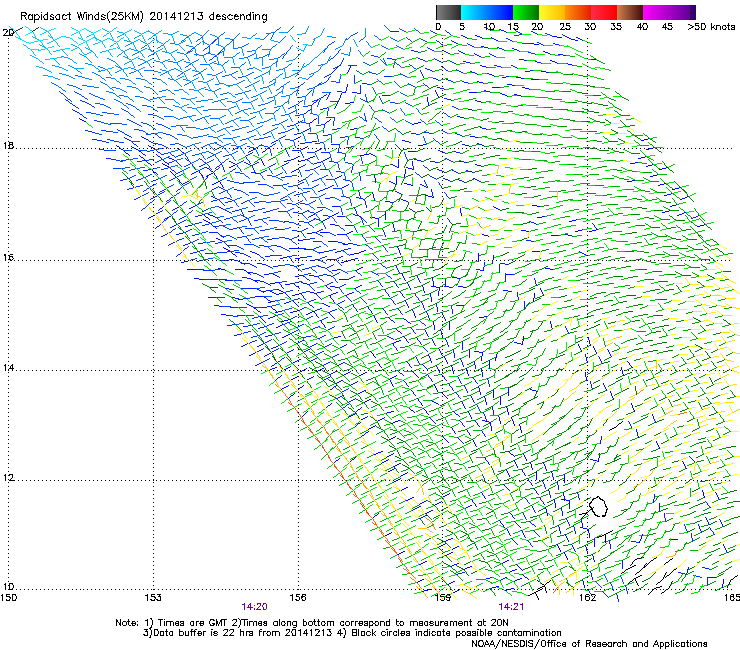740x650 pixels.
Task: Click the dark purple >50 knots swatch
Action: click(693, 12)
